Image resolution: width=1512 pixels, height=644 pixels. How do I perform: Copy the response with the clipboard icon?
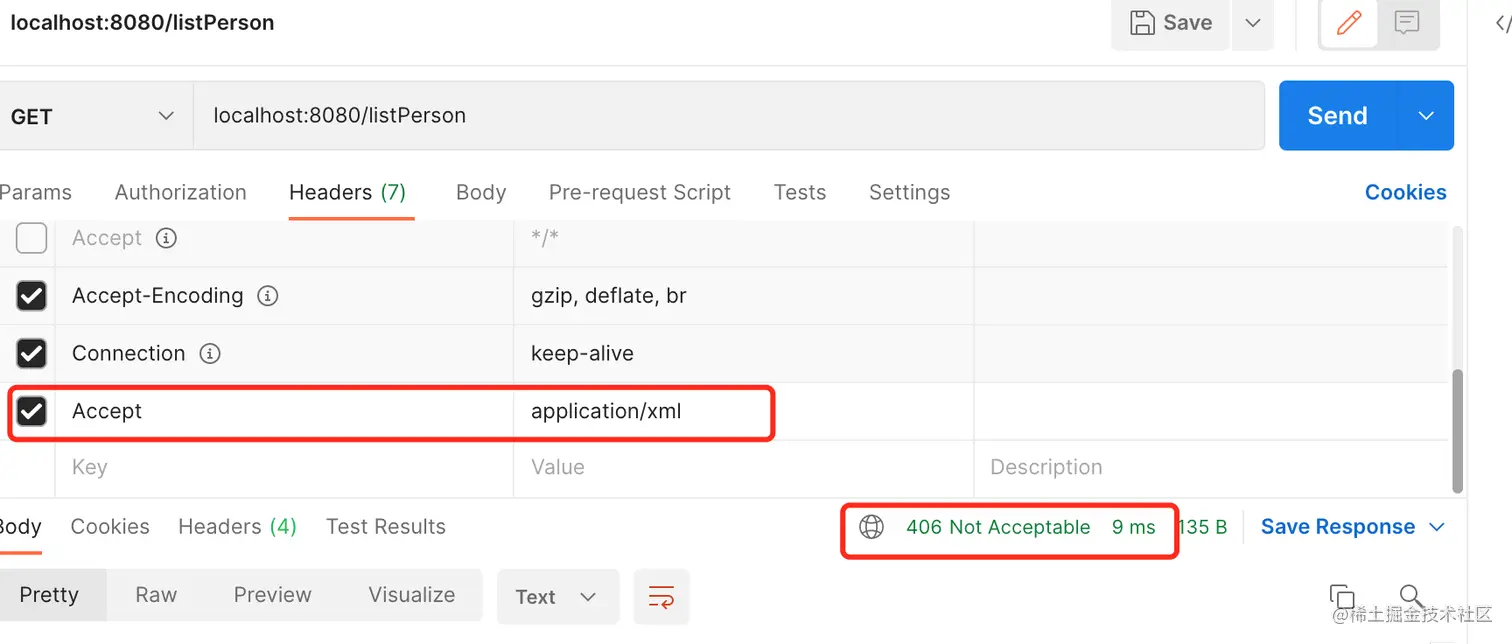(1342, 596)
